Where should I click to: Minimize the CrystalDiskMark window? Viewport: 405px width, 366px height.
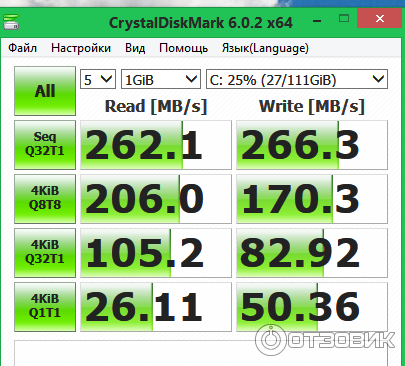click(317, 21)
